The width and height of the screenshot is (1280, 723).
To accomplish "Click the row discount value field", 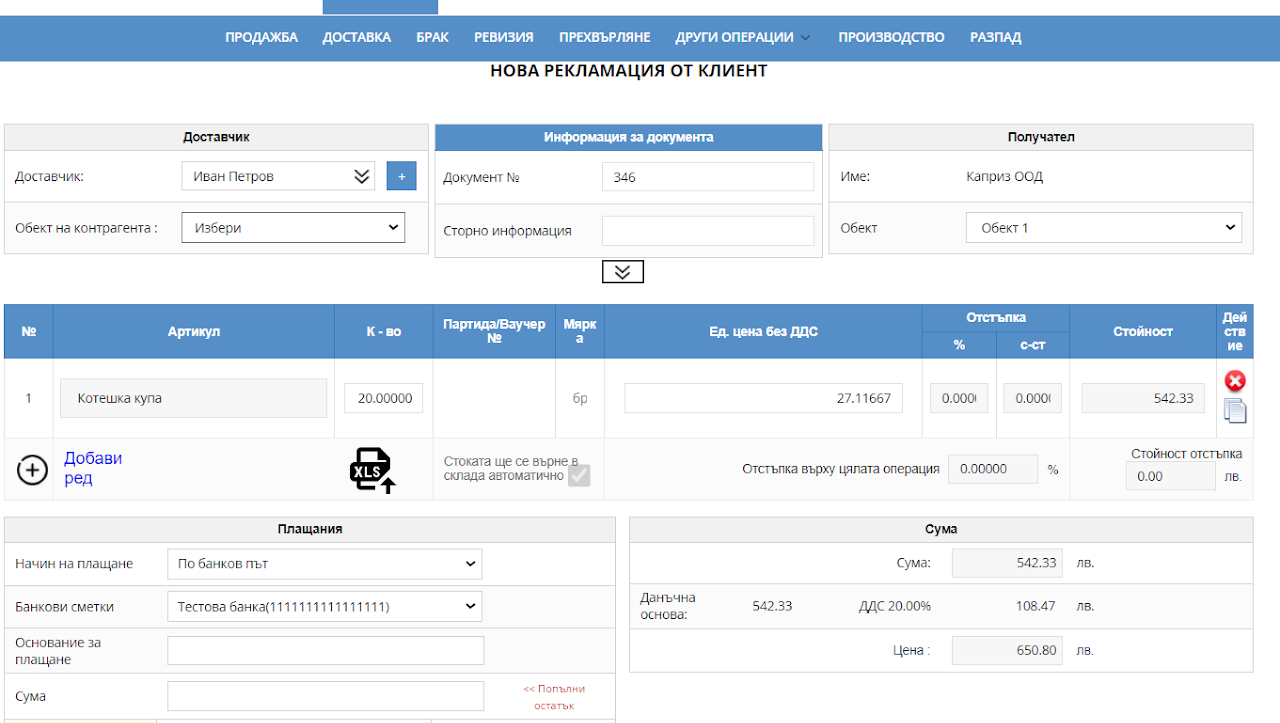I will [1033, 398].
